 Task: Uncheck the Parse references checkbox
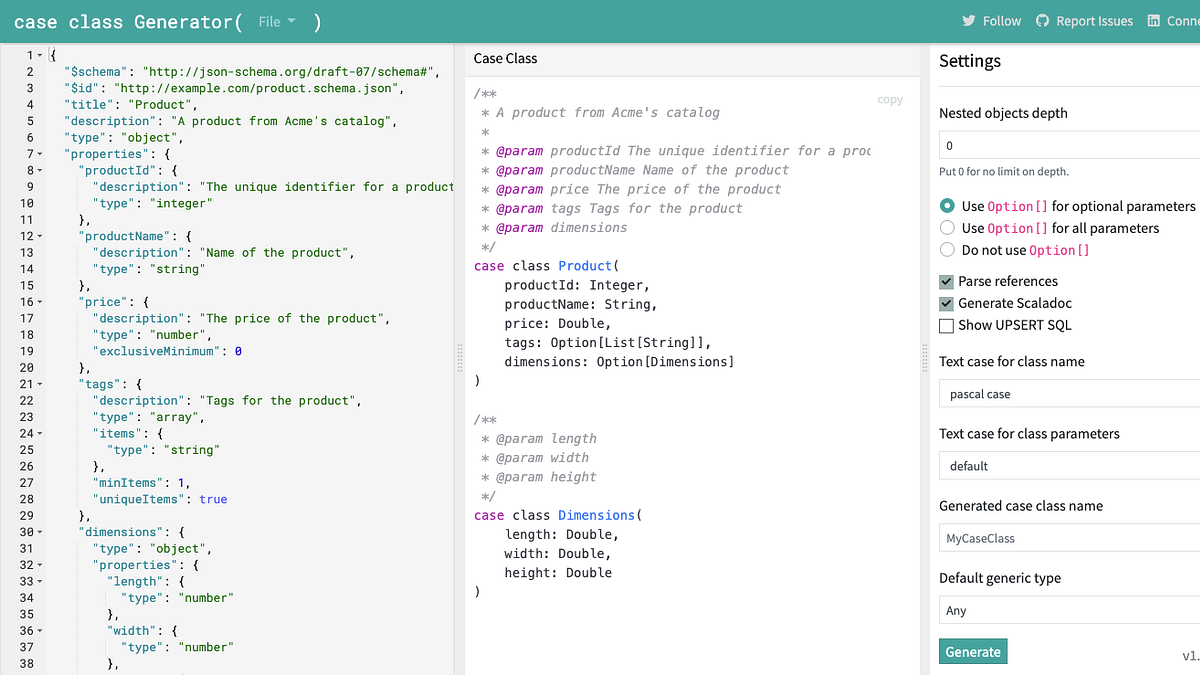click(945, 281)
